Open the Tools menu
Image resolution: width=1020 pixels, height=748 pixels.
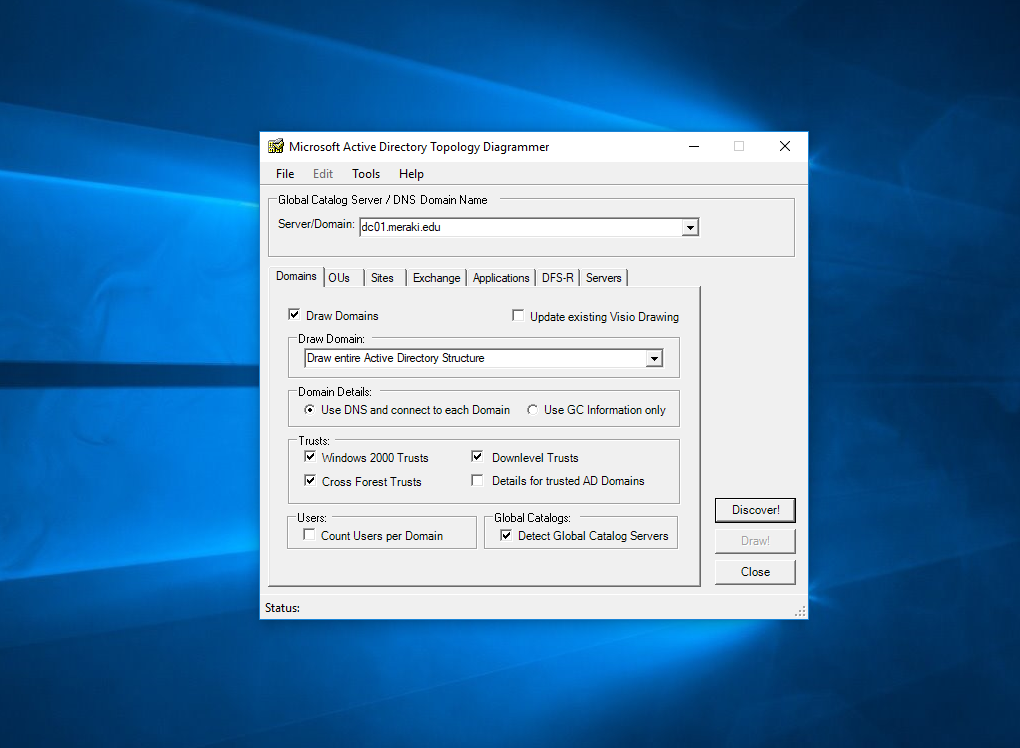coord(366,174)
